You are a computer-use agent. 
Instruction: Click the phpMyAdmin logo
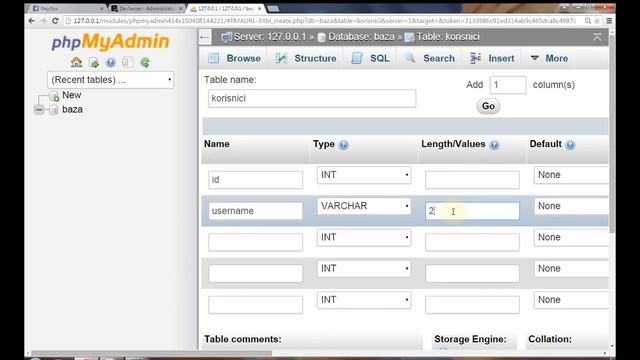coord(110,42)
